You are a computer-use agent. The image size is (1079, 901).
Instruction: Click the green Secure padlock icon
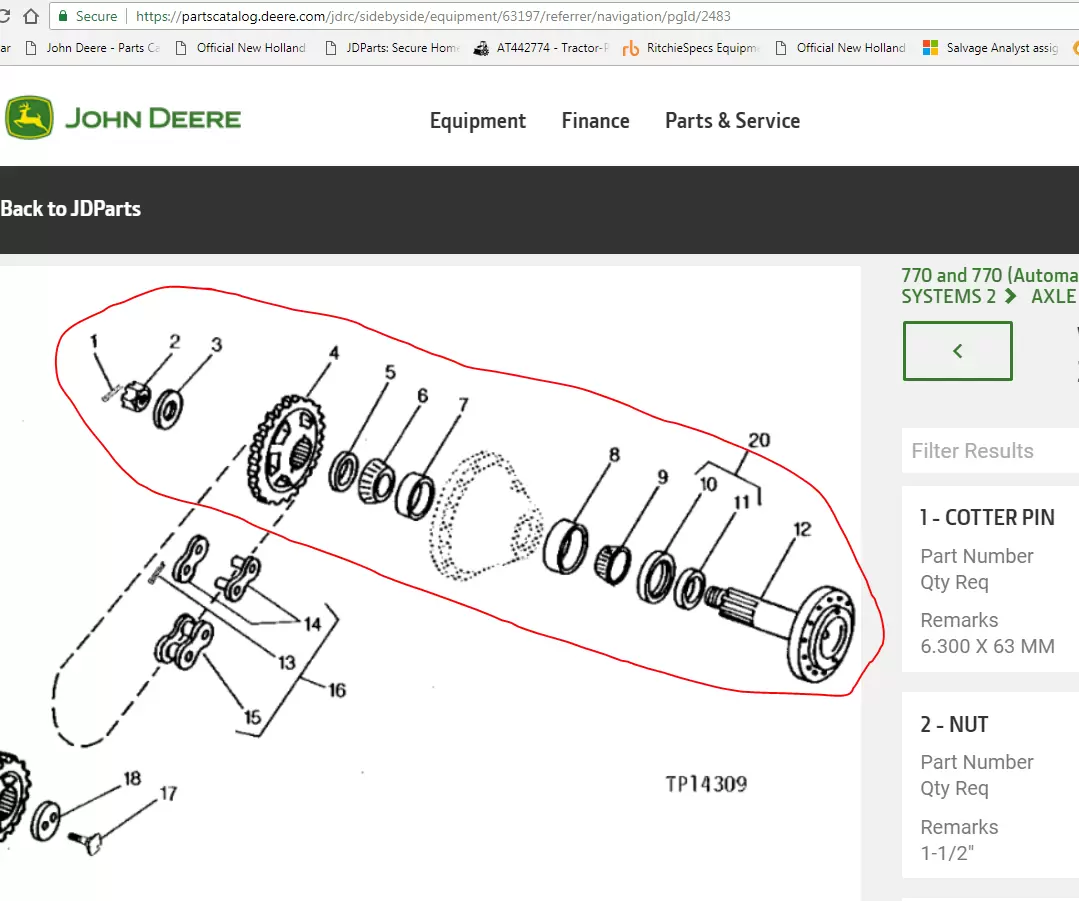tap(63, 16)
